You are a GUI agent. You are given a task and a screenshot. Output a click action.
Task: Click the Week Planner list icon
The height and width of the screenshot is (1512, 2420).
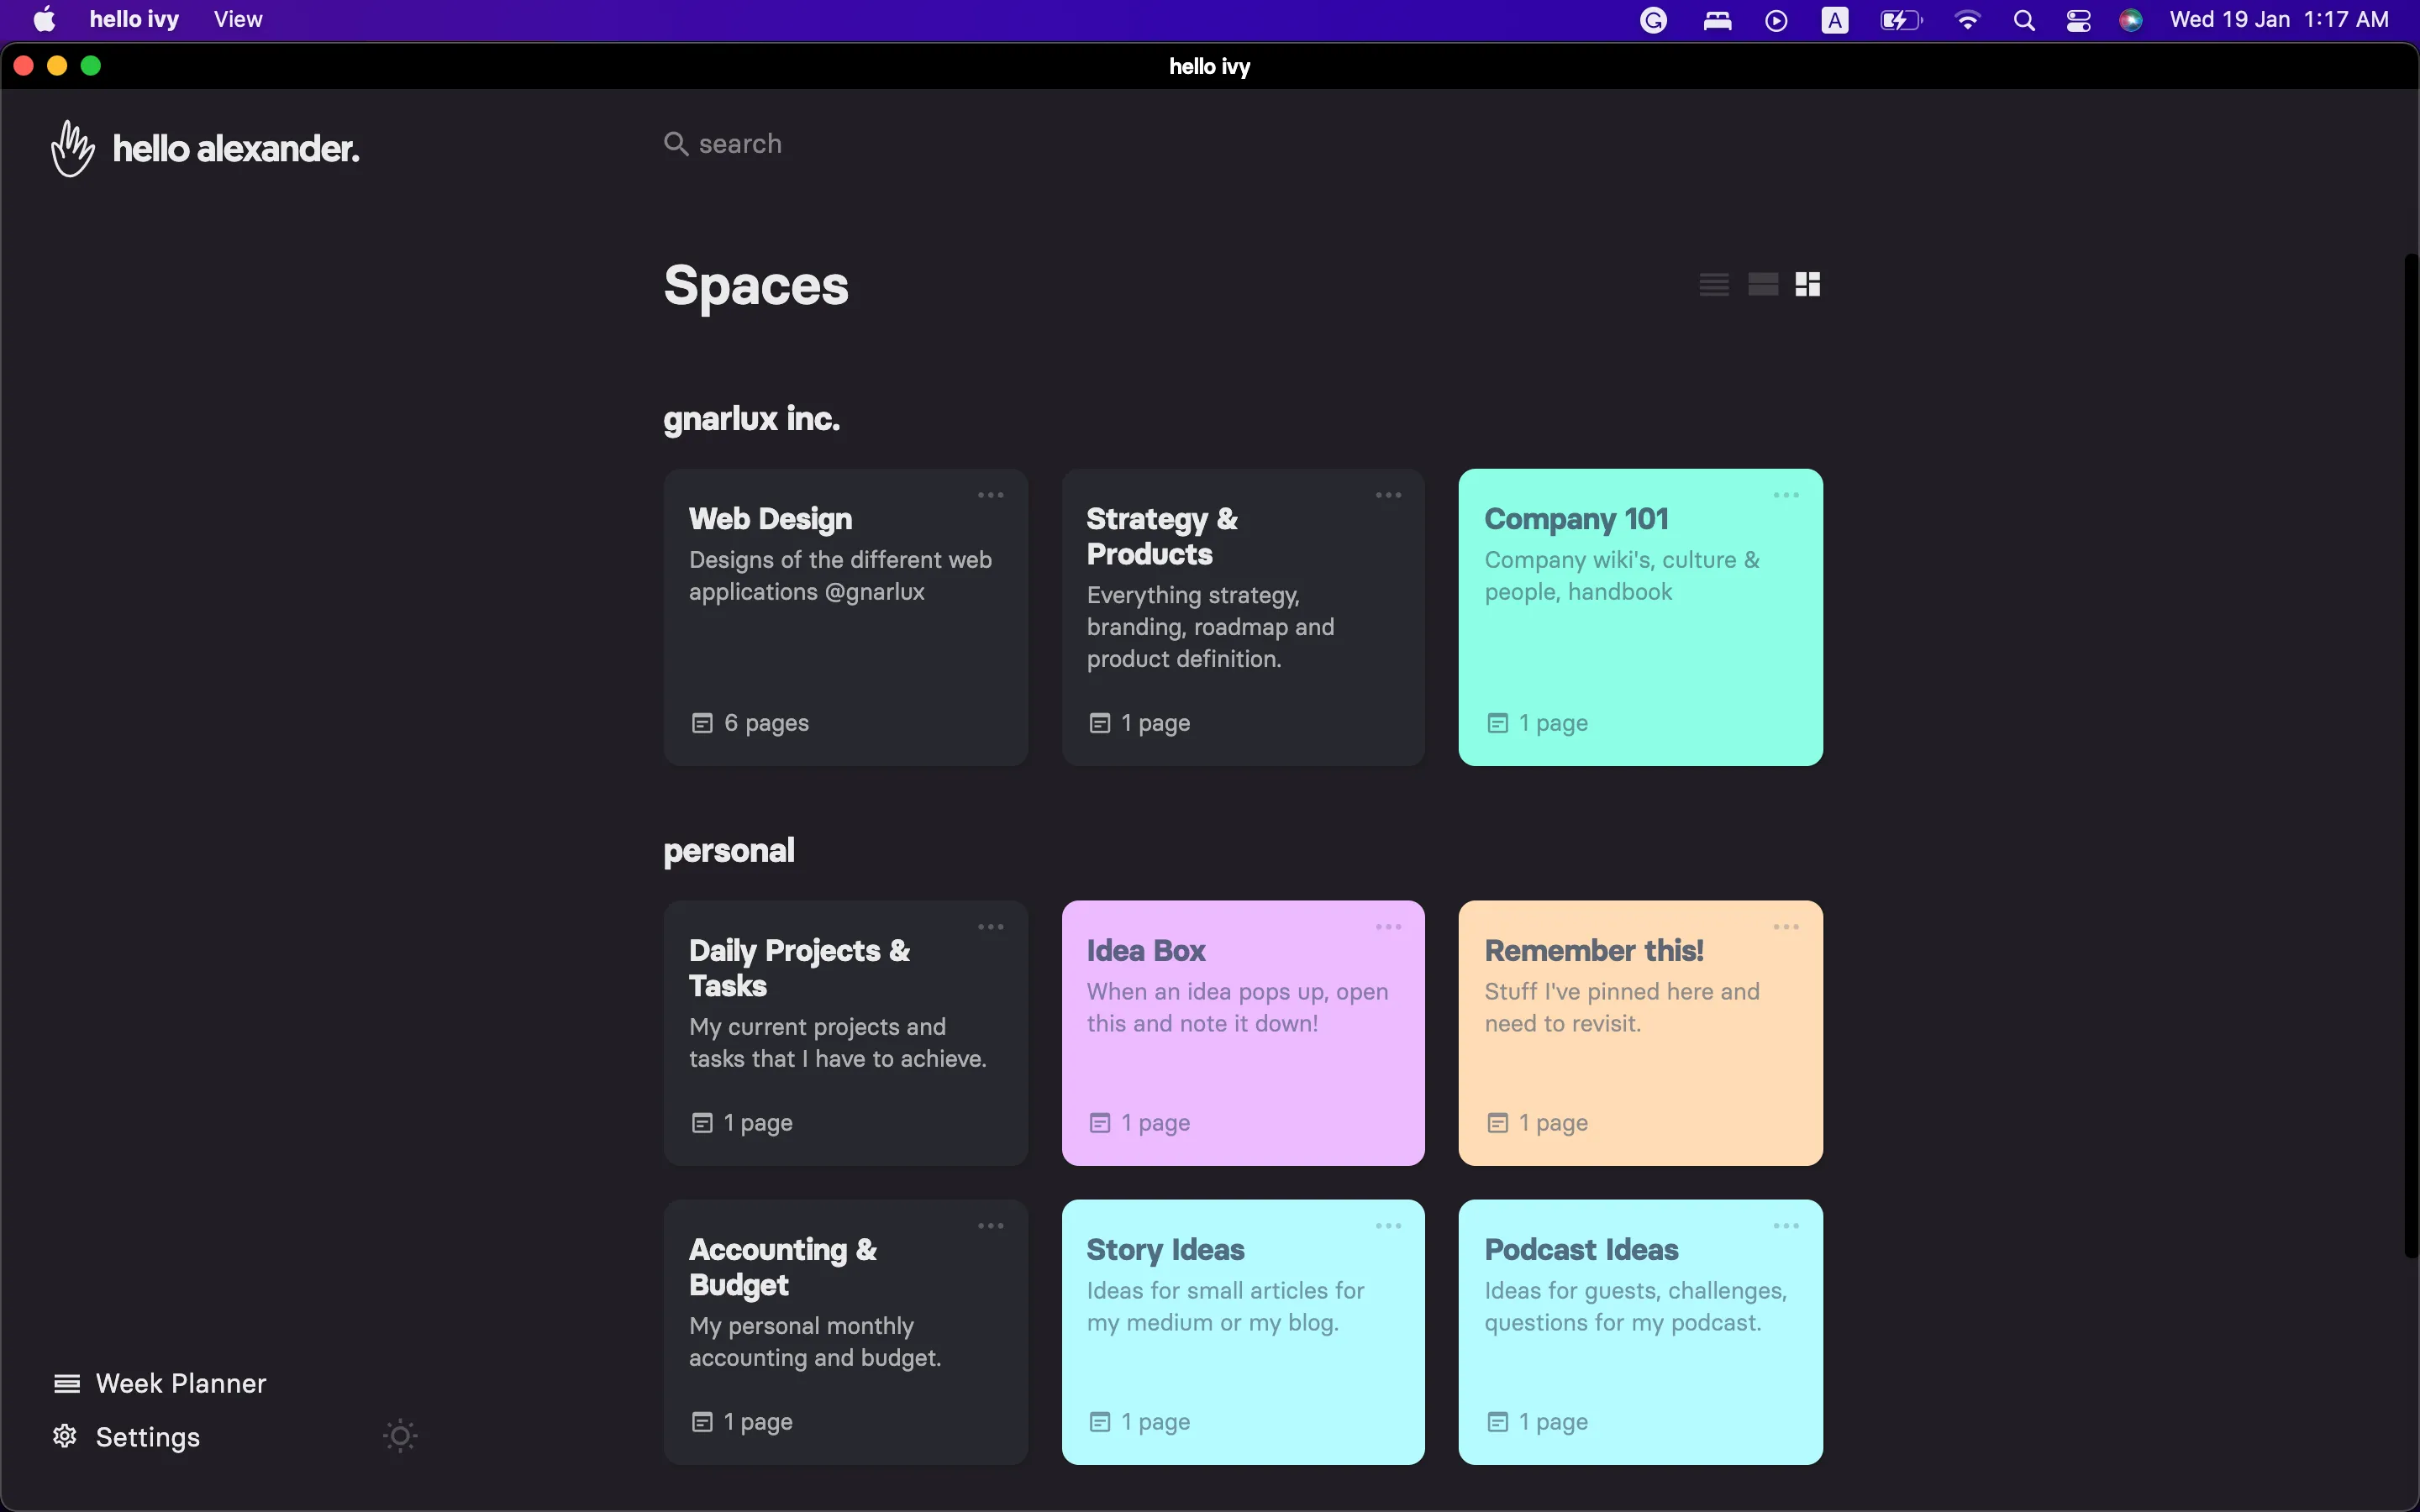[67, 1383]
